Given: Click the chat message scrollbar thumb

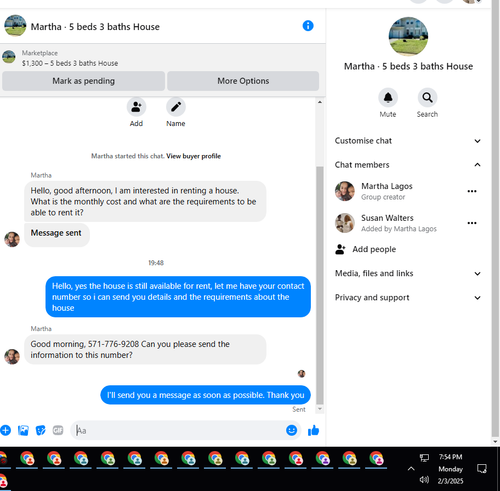Looking at the screenshot, I should tap(320, 285).
